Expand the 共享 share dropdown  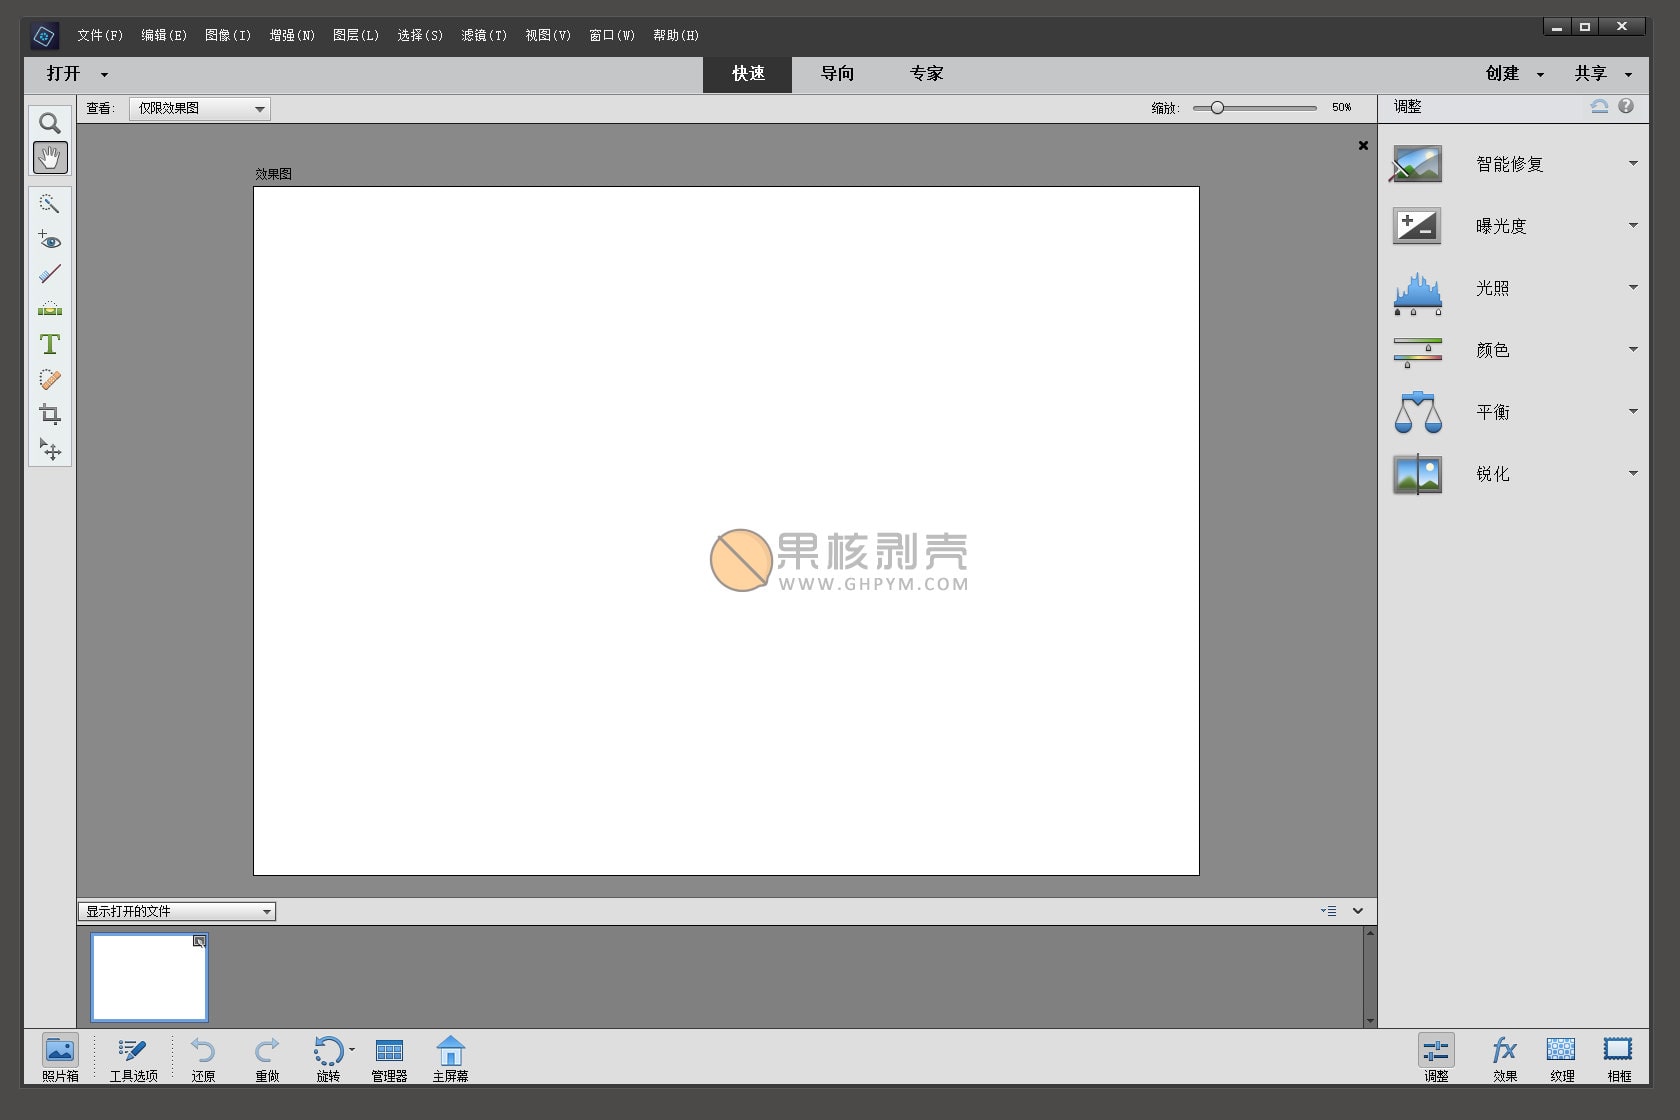coord(1628,75)
